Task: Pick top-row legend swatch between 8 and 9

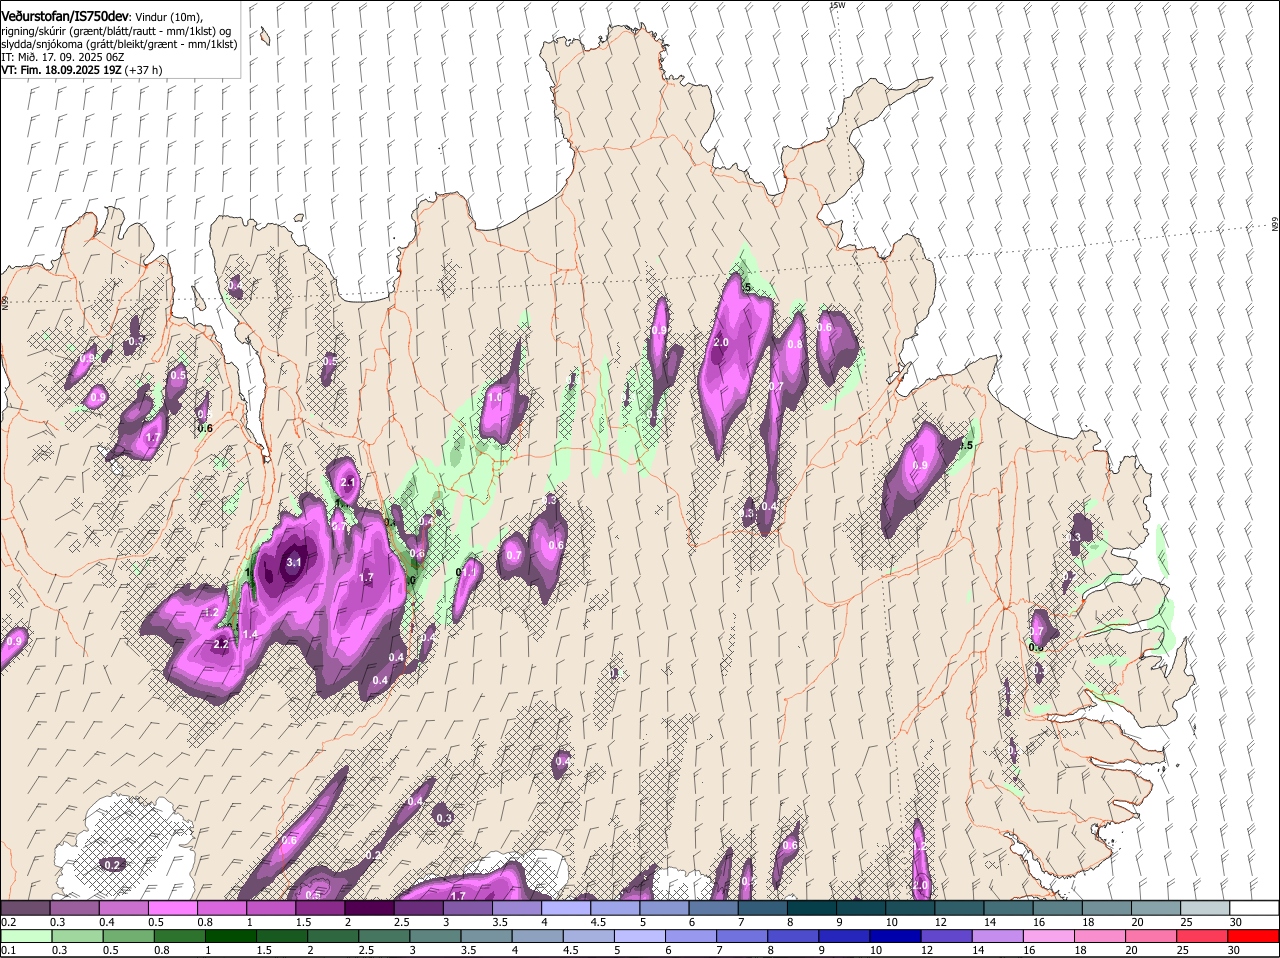Action: 811,908
